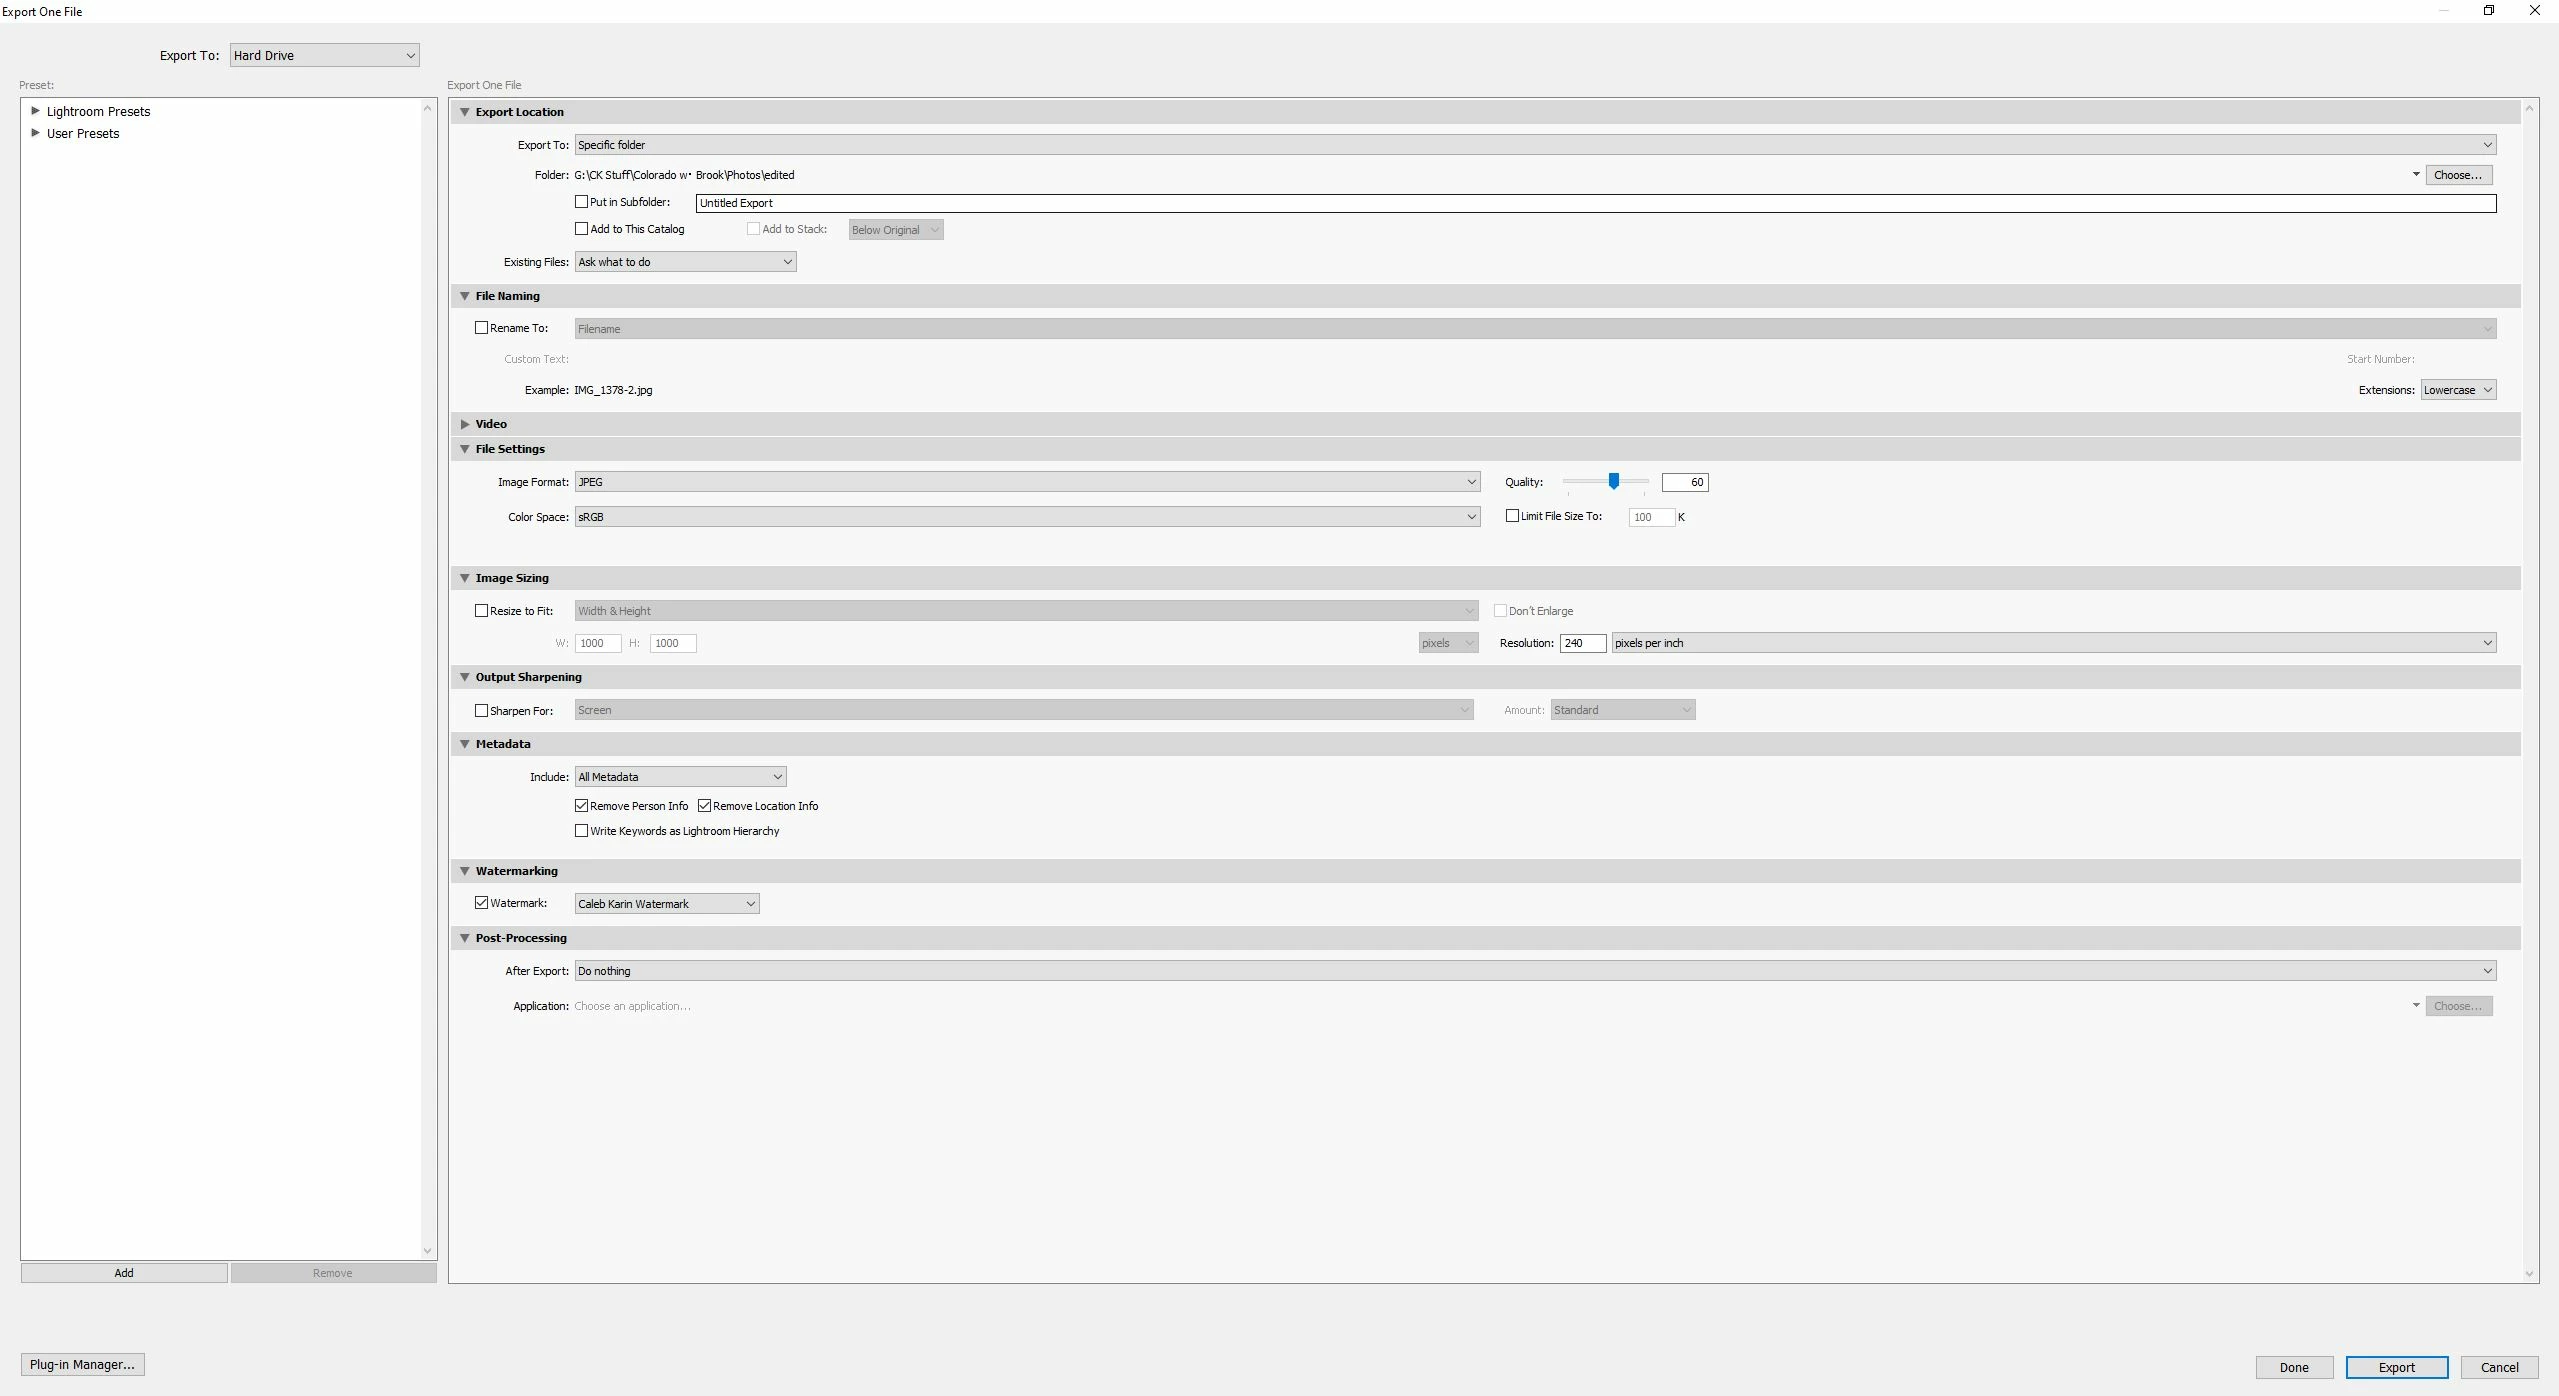
Task: Collapse the Metadata section header
Action: click(x=503, y=744)
